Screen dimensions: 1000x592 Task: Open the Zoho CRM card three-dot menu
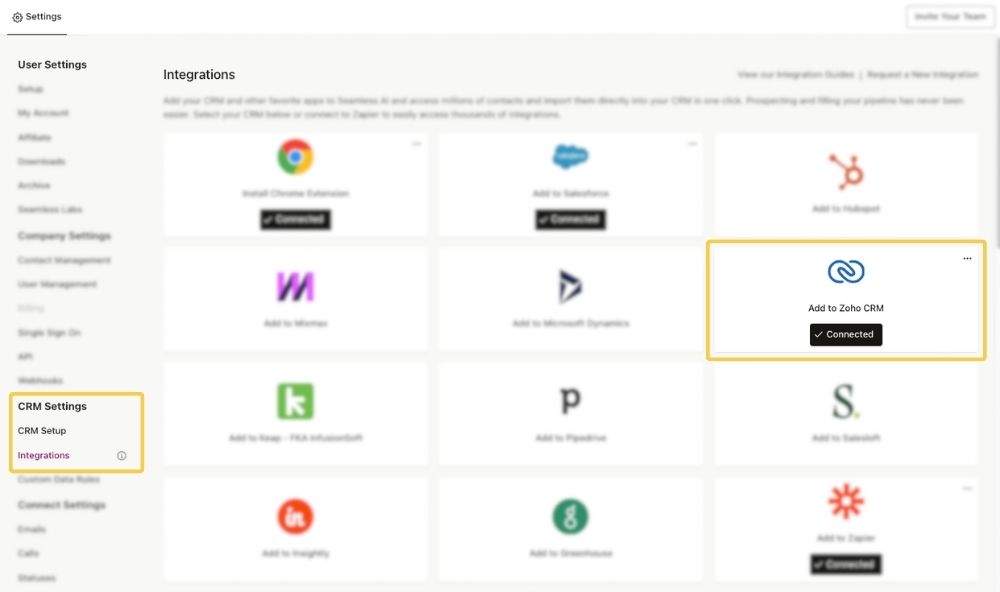click(967, 258)
